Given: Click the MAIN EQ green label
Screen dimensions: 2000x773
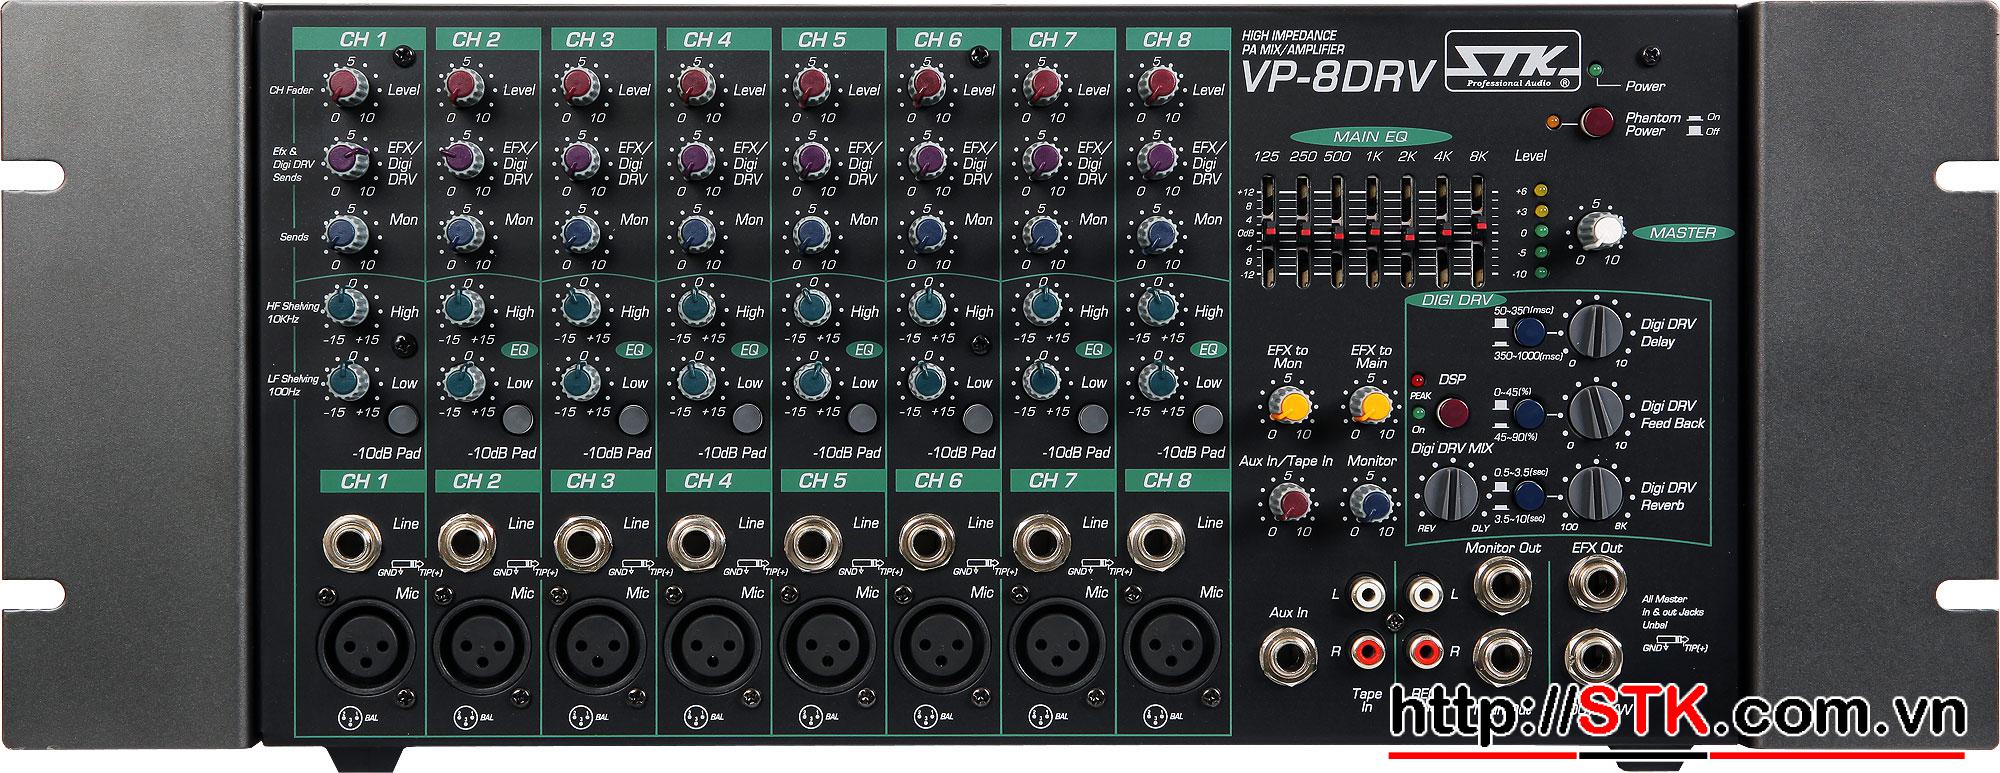Looking at the screenshot, I should pos(1370,137).
